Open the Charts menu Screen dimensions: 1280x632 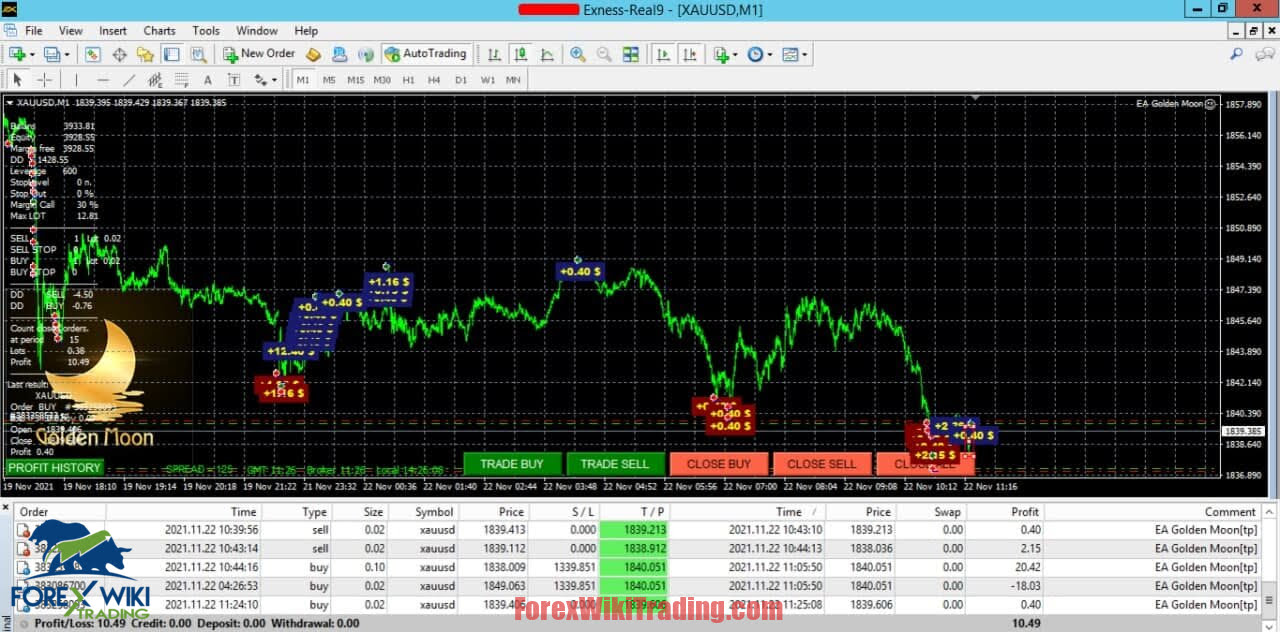[x=159, y=31]
